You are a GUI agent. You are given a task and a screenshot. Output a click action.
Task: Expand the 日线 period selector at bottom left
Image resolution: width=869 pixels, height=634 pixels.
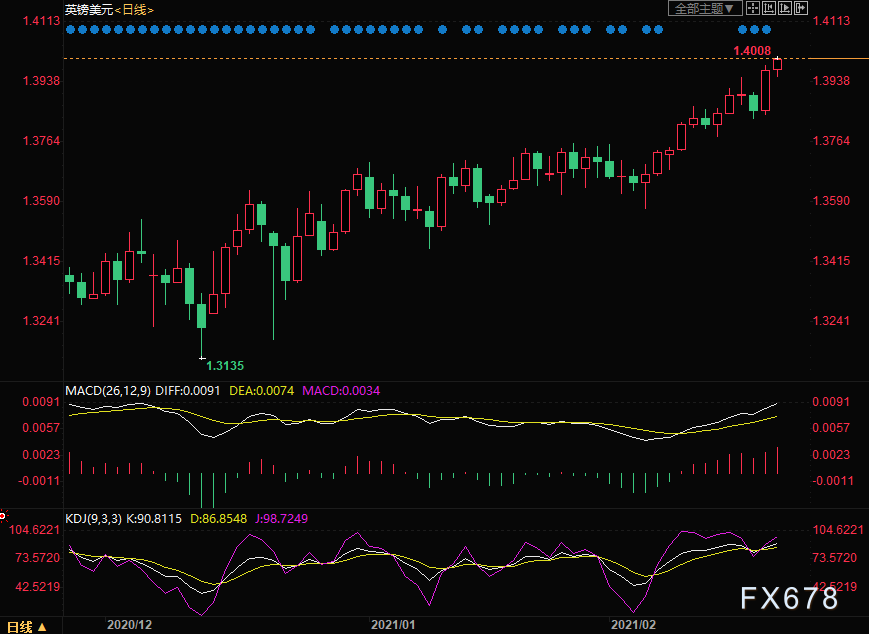20,626
